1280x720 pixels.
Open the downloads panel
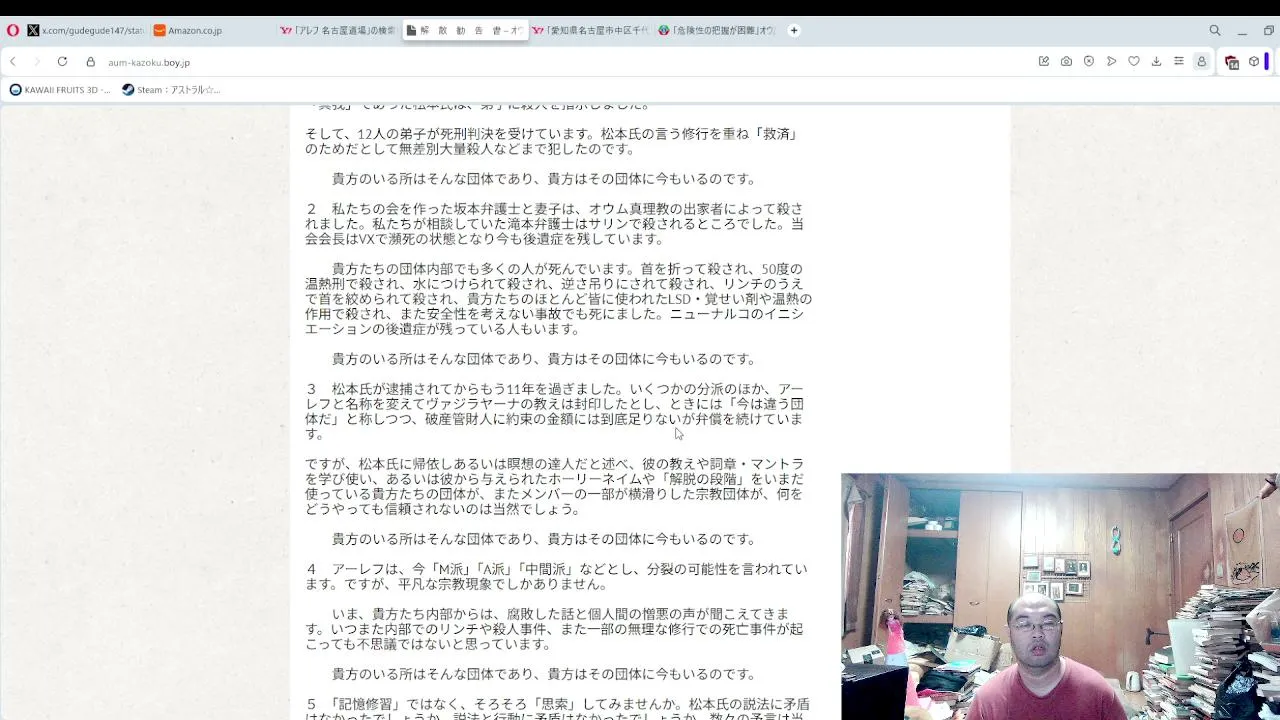[1156, 62]
